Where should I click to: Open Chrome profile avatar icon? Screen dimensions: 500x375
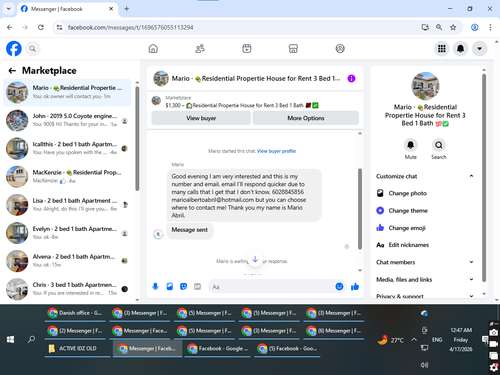click(x=475, y=27)
